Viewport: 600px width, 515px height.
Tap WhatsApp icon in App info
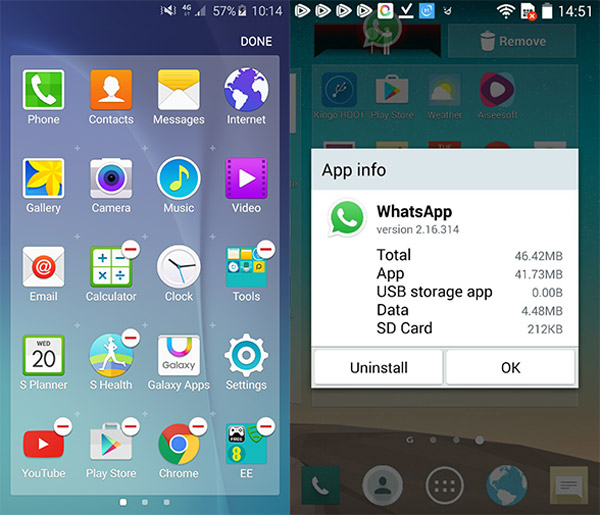tap(346, 218)
